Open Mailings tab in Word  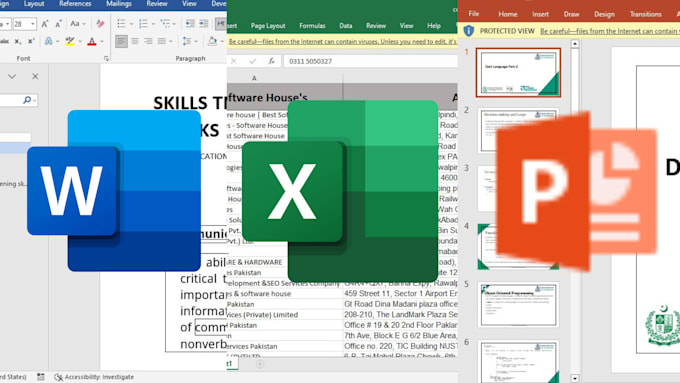click(x=119, y=4)
